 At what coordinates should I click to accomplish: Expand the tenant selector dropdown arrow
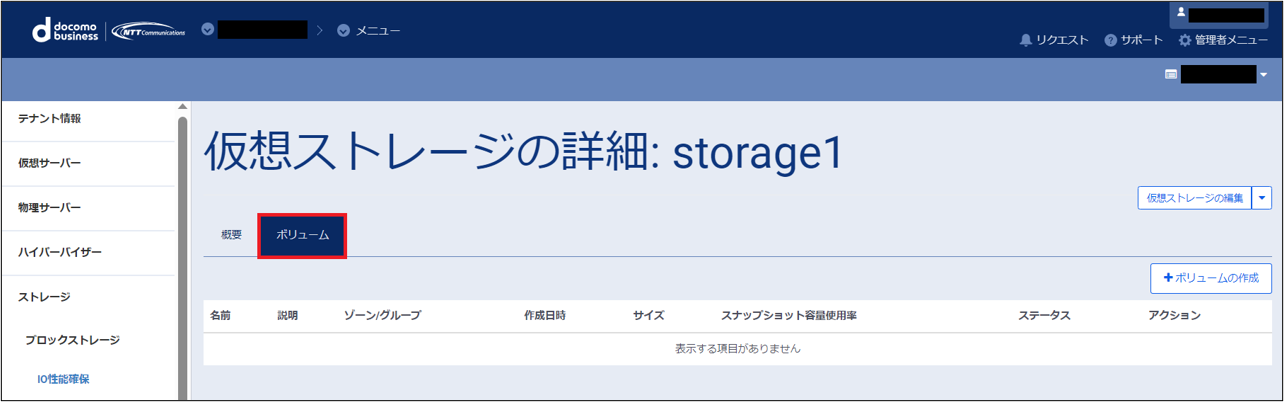(x=1263, y=75)
